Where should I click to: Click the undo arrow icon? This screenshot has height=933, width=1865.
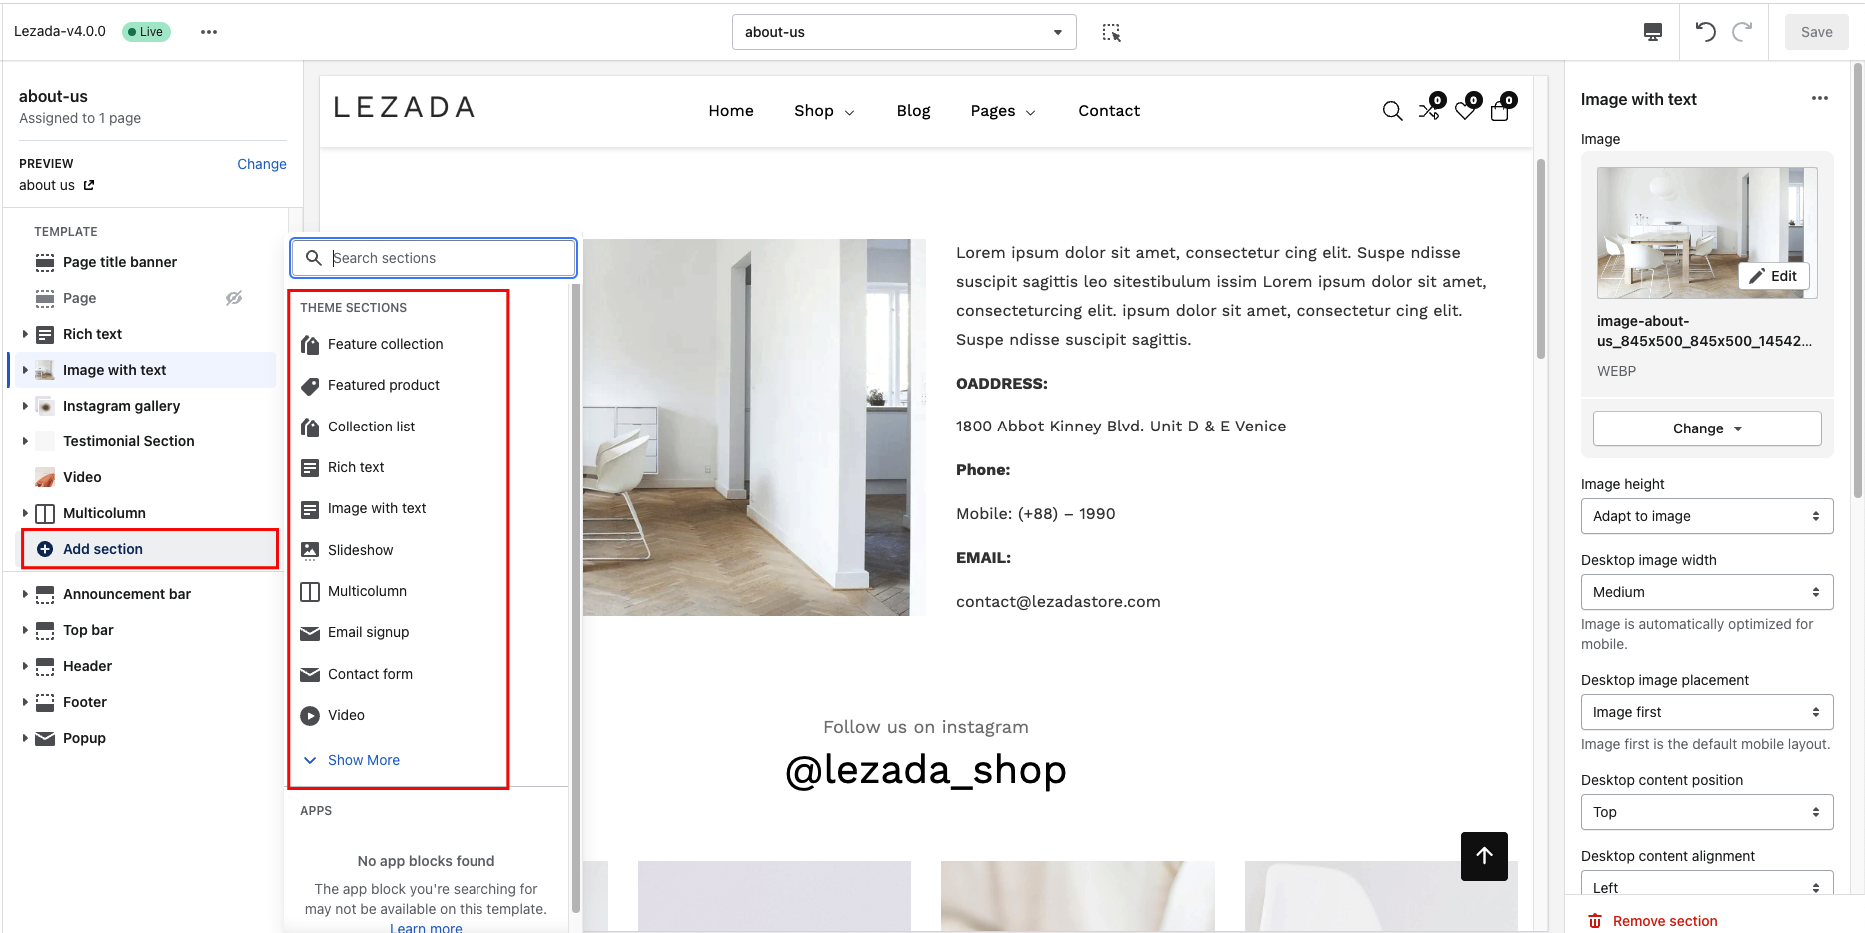(1705, 31)
